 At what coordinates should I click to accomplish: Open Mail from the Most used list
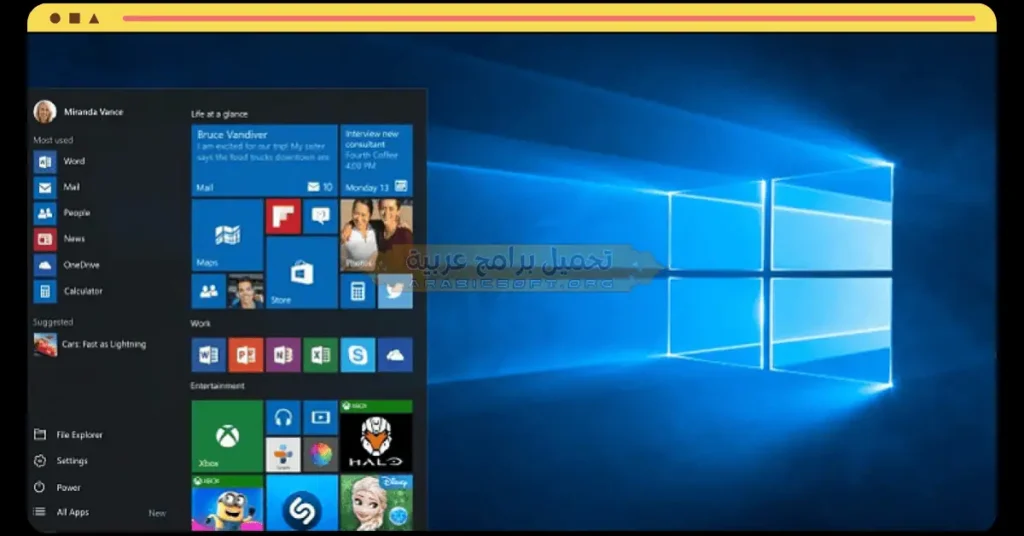(57, 187)
